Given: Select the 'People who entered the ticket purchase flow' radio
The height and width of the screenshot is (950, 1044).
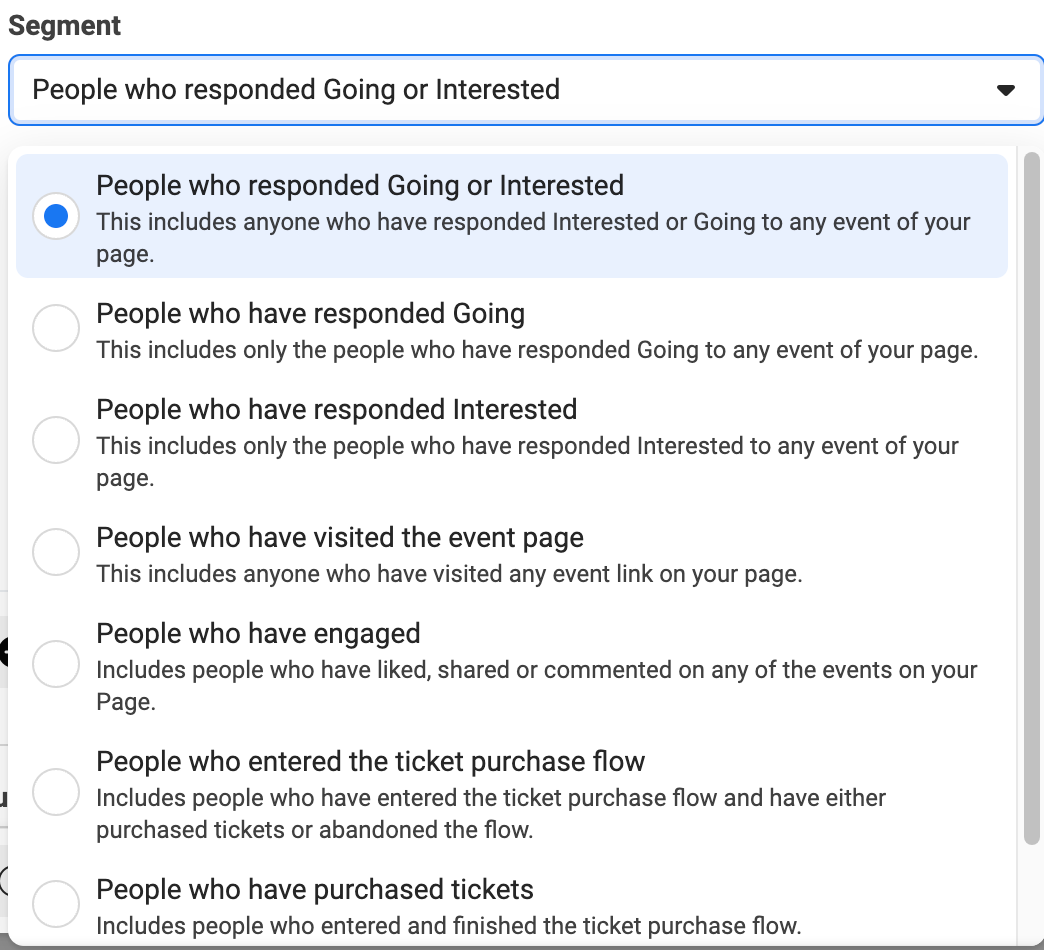Looking at the screenshot, I should click(x=56, y=791).
